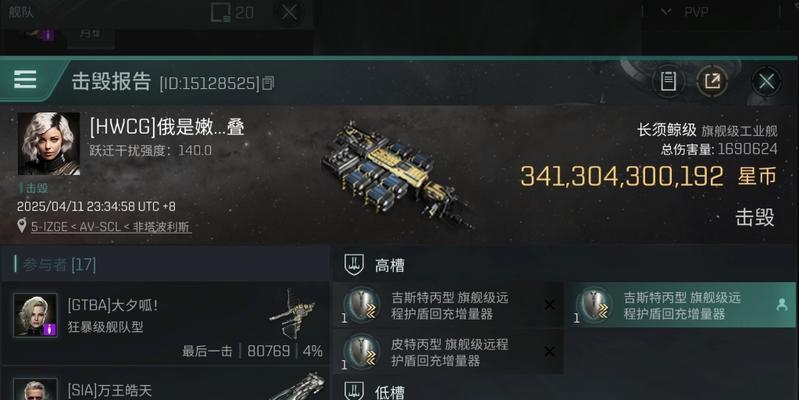Image resolution: width=799 pixels, height=400 pixels.
Task: Click the fleet window icon next to 20
Action: pos(220,12)
